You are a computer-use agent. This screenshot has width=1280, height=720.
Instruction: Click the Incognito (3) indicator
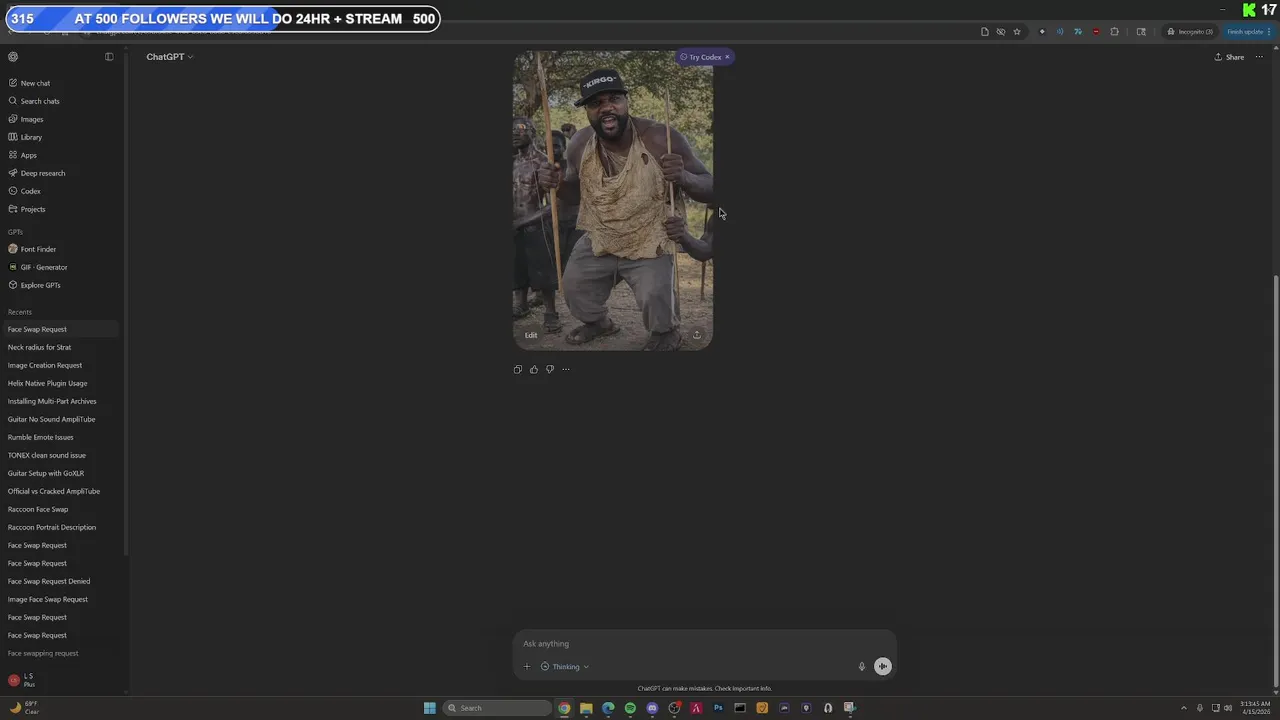[1190, 32]
